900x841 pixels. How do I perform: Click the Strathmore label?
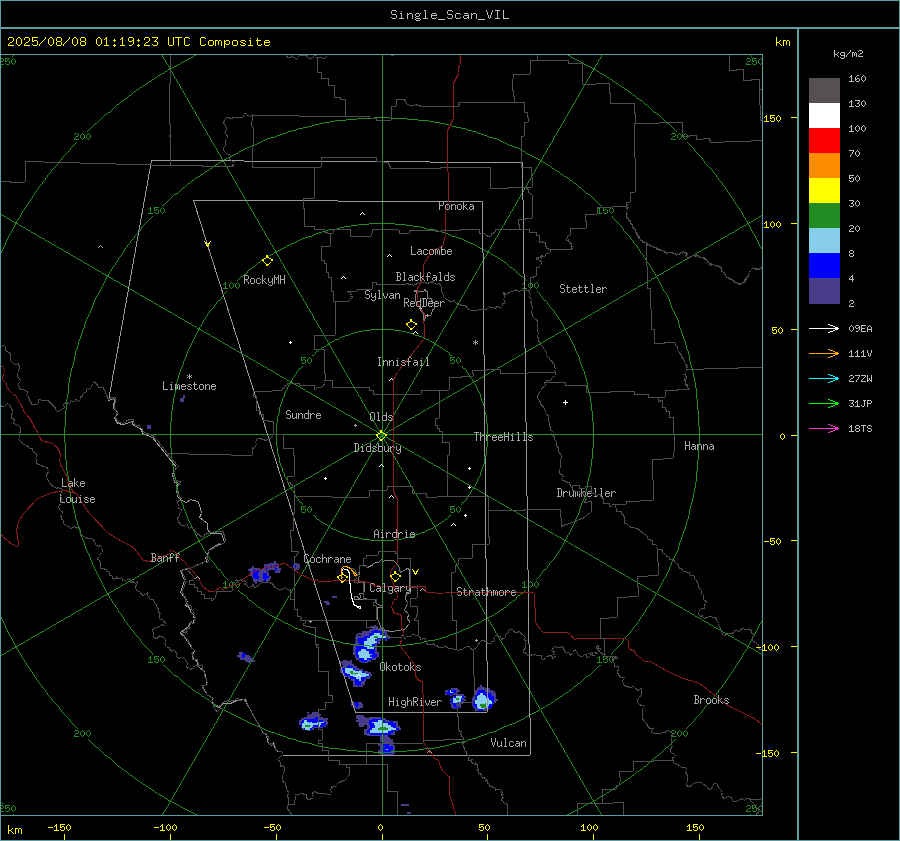pyautogui.click(x=486, y=592)
